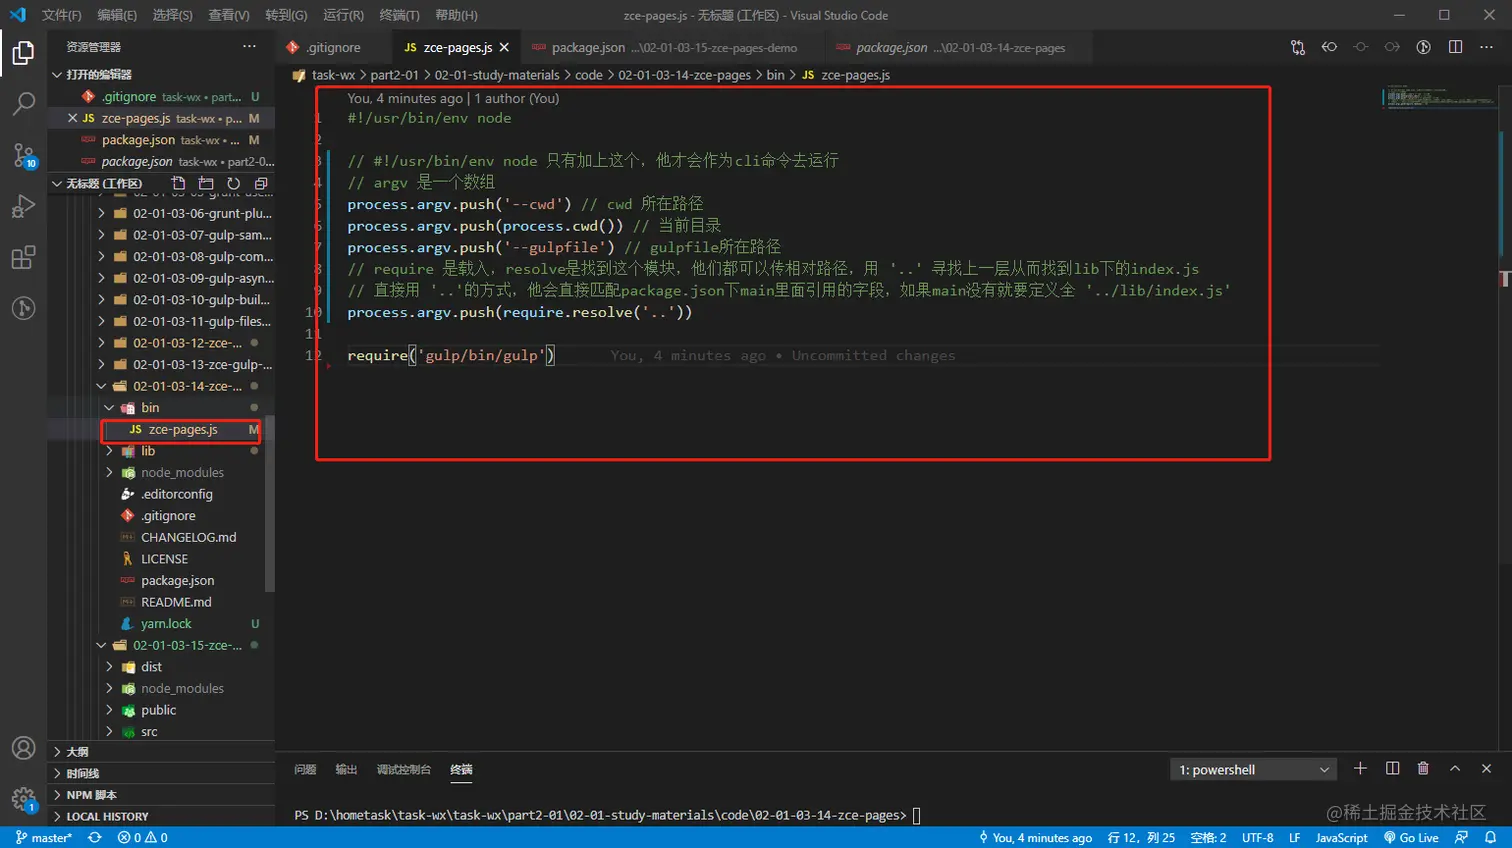Refresh the workspace explorer

tap(233, 184)
